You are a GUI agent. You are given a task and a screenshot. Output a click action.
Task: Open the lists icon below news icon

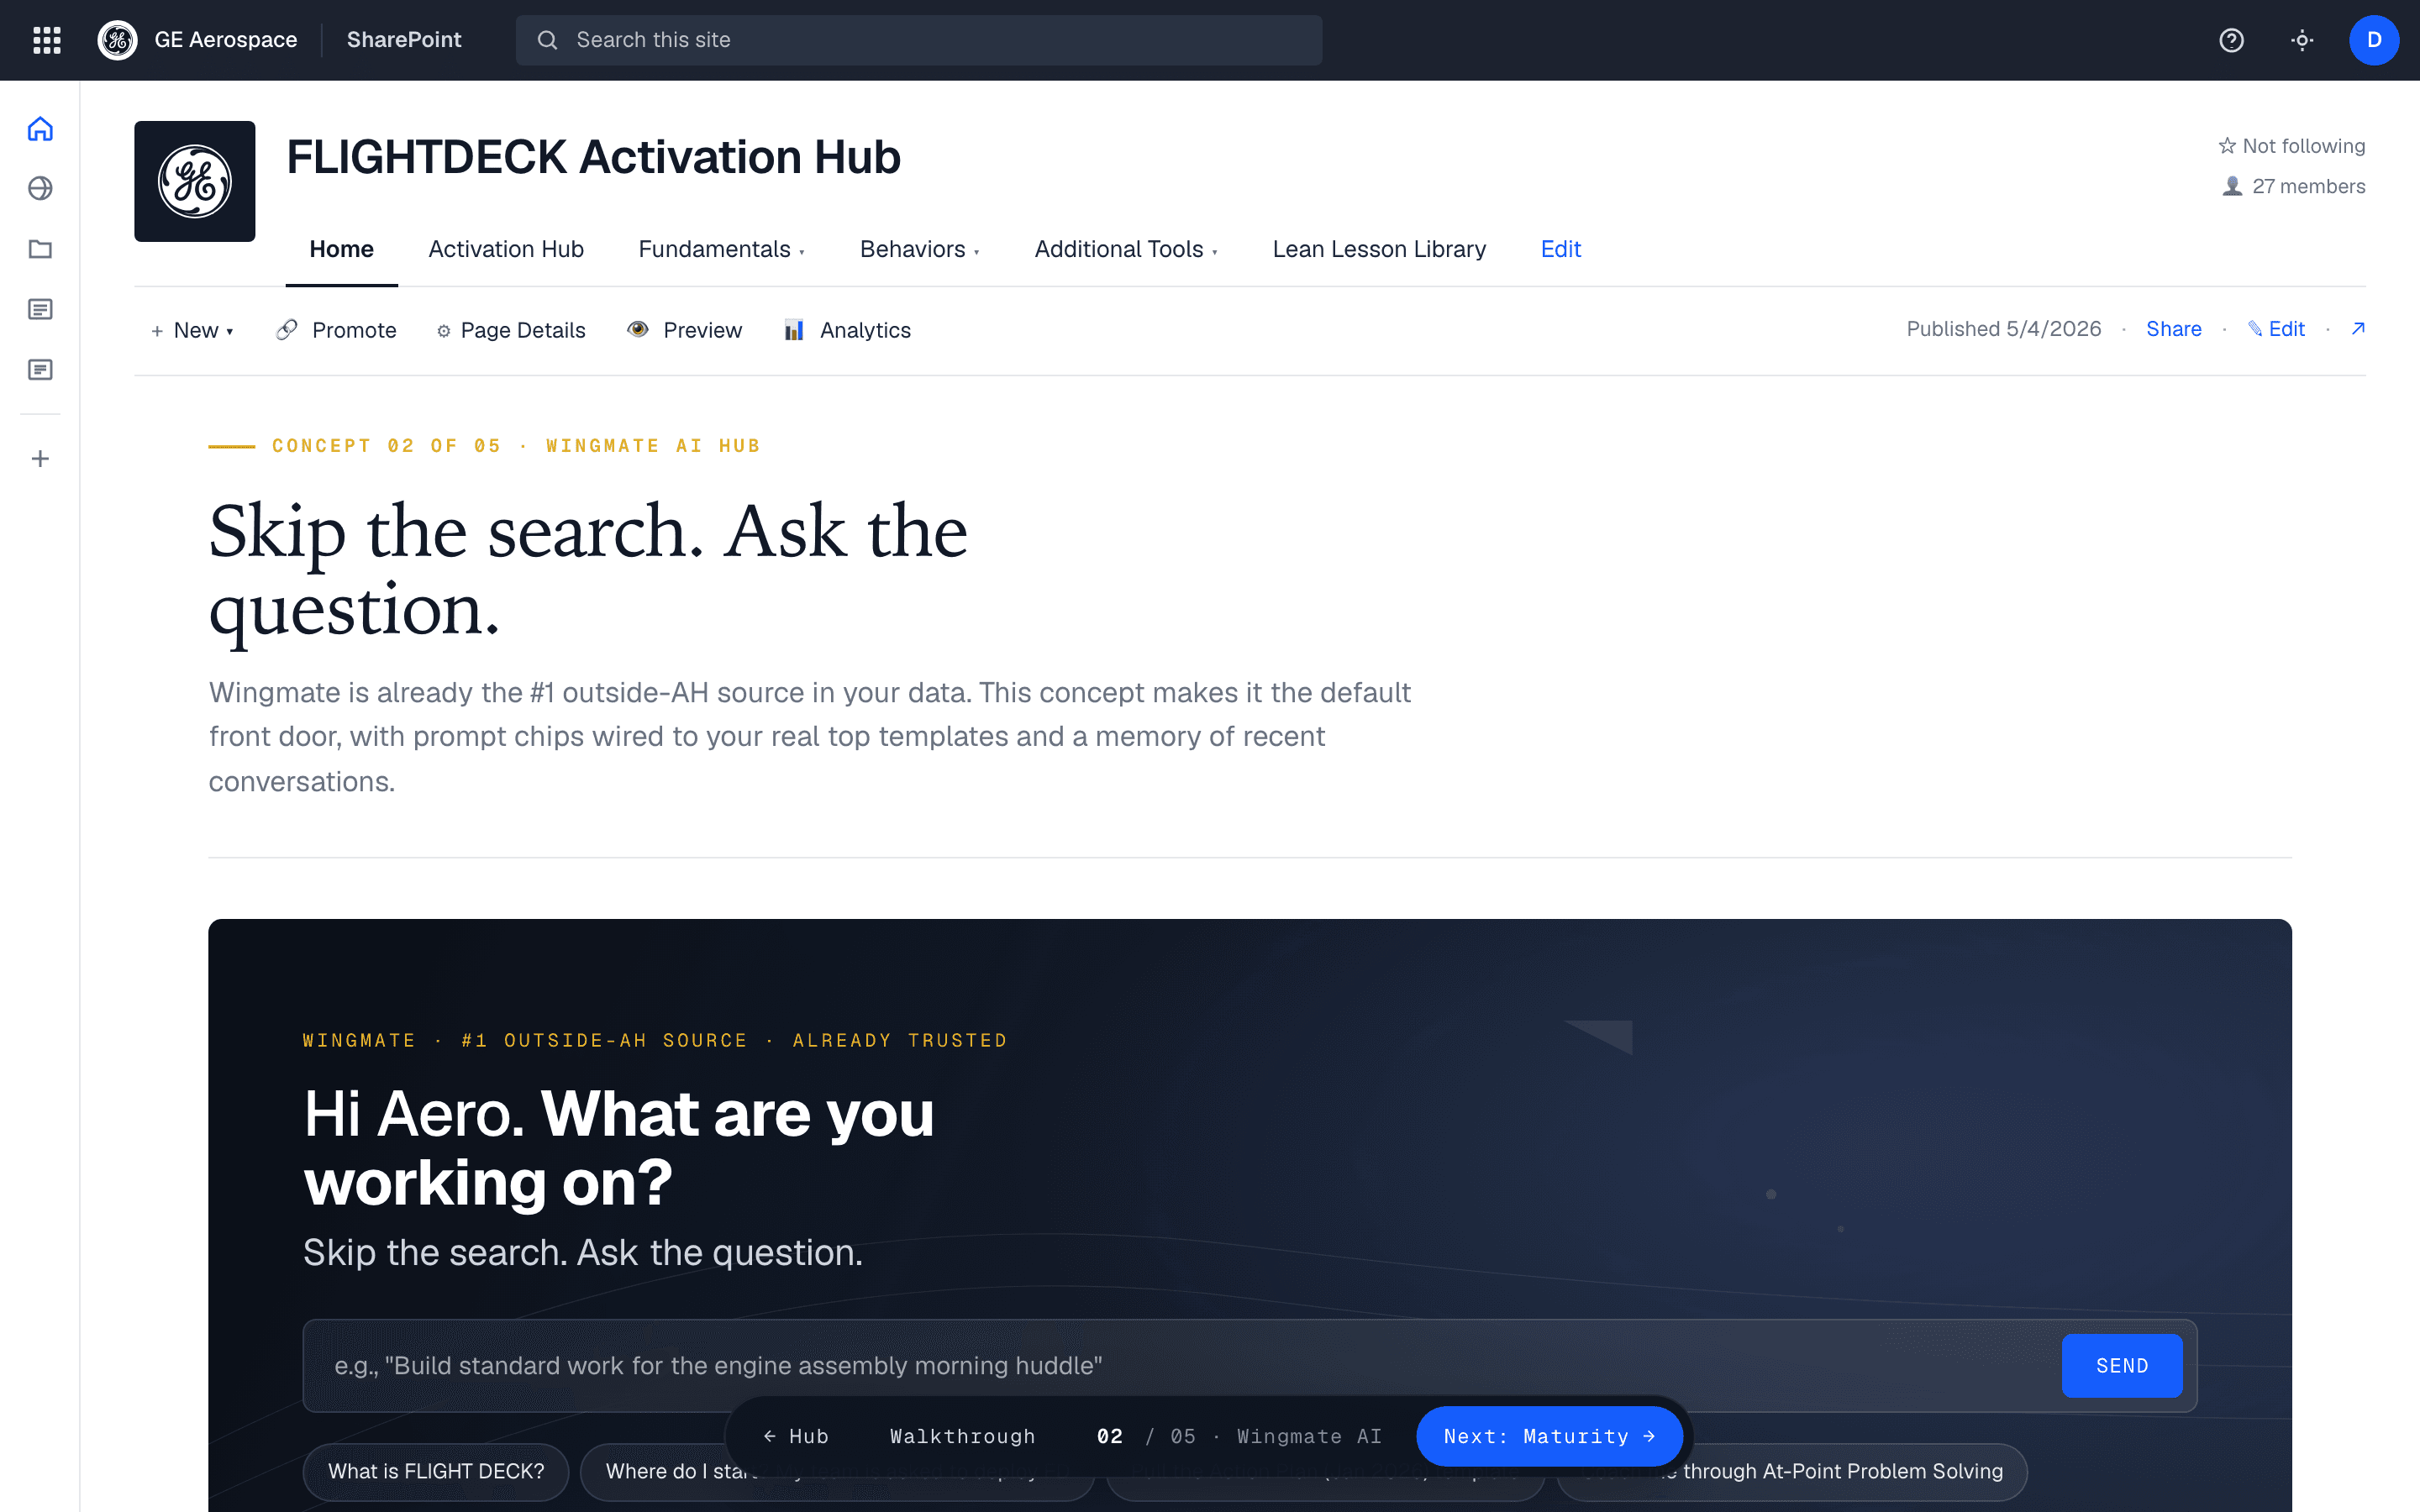point(40,370)
